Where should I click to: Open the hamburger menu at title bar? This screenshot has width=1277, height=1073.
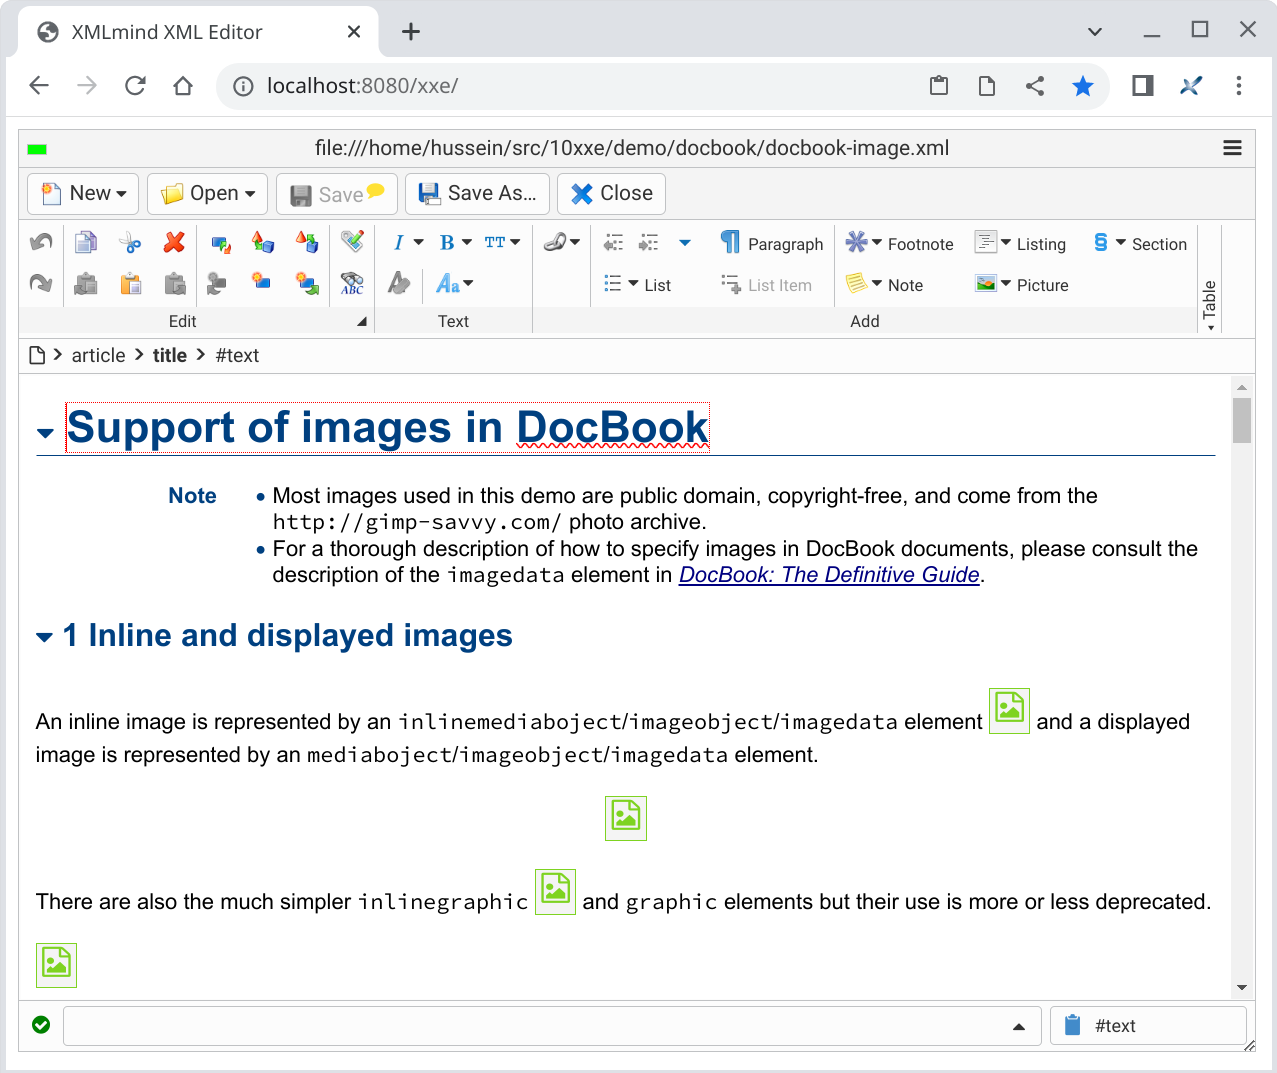coord(1232,148)
